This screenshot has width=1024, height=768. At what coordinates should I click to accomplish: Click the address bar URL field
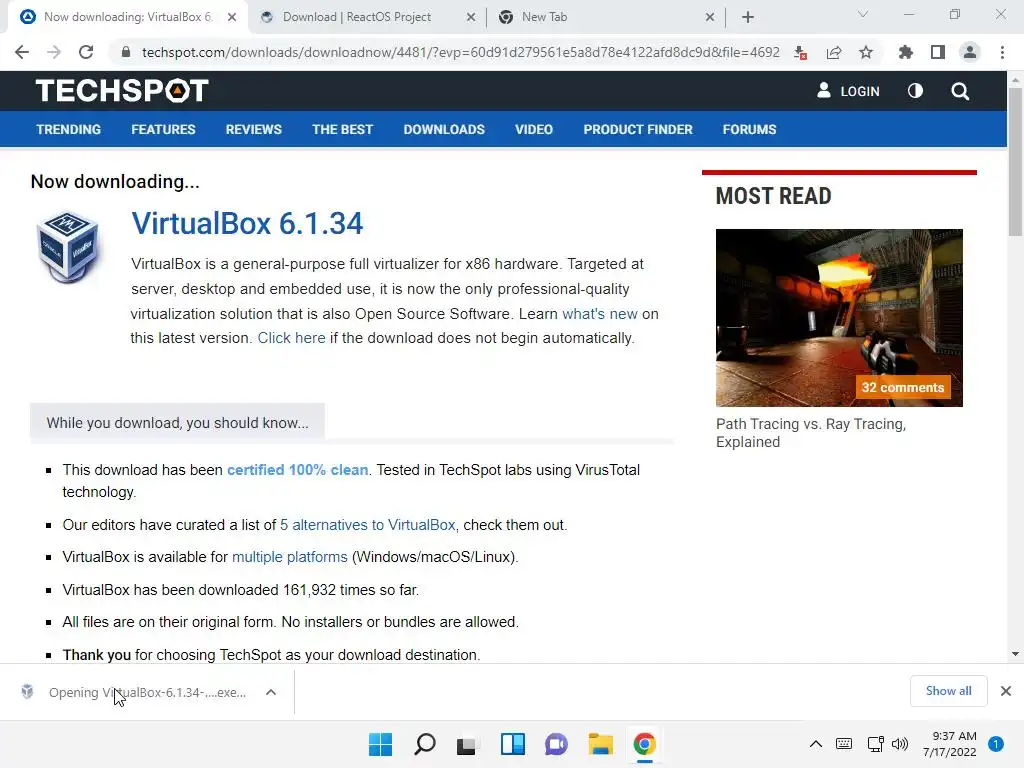(460, 52)
